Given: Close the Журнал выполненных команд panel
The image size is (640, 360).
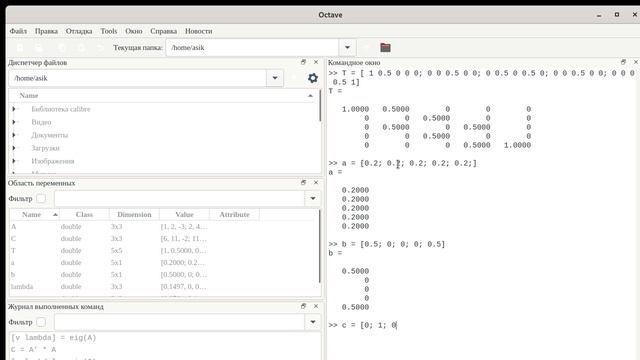Looking at the screenshot, I should [316, 306].
